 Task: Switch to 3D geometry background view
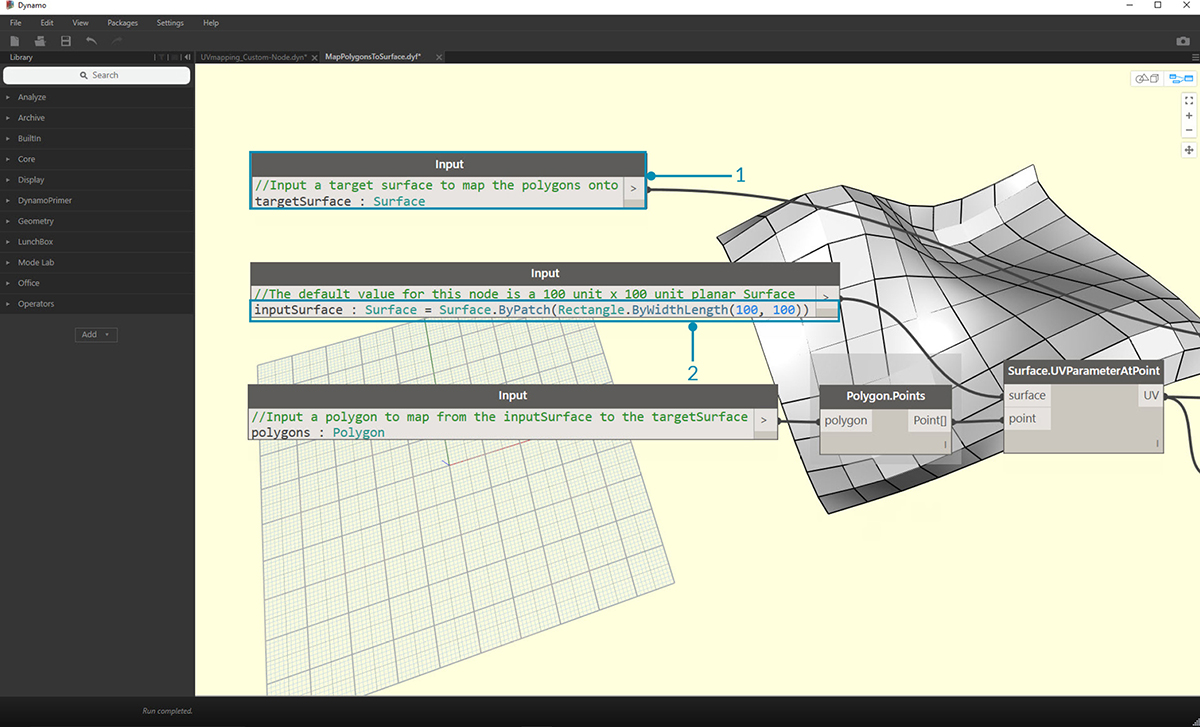click(1146, 79)
